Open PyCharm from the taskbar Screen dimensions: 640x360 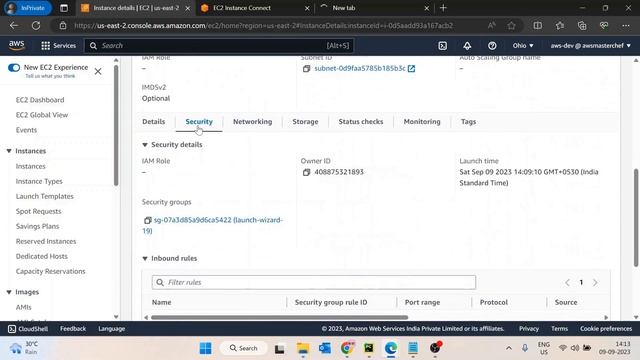click(369, 348)
